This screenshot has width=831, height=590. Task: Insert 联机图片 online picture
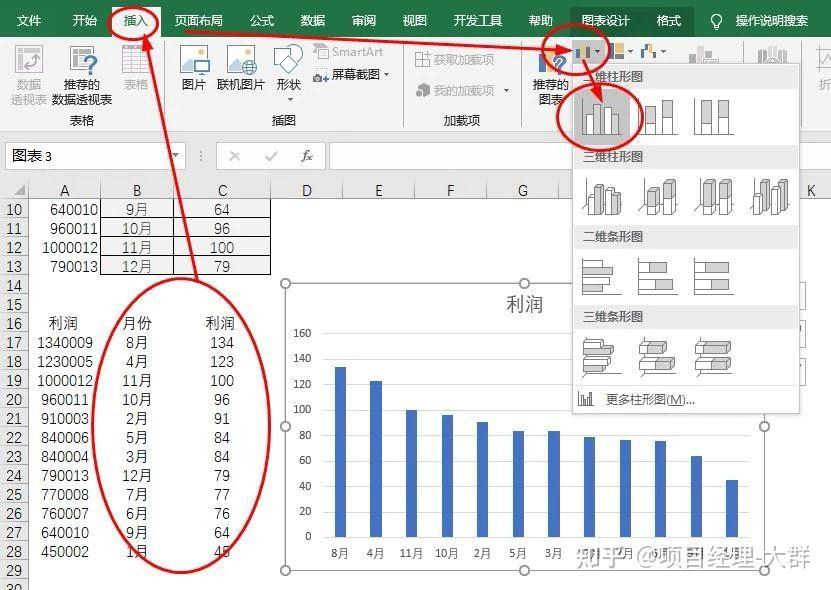tap(241, 68)
